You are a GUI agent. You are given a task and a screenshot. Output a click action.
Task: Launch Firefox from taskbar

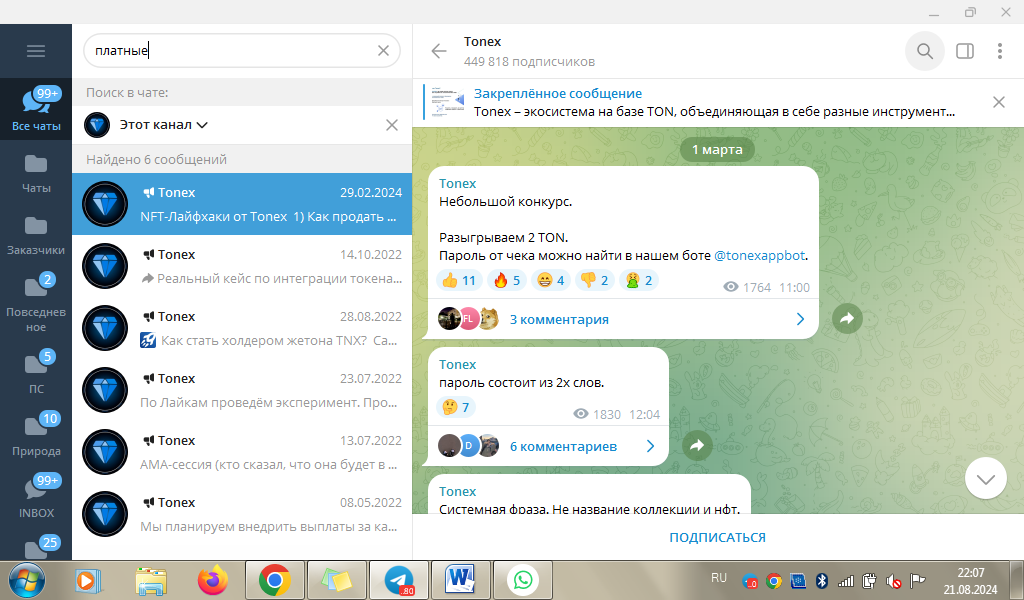coord(213,580)
